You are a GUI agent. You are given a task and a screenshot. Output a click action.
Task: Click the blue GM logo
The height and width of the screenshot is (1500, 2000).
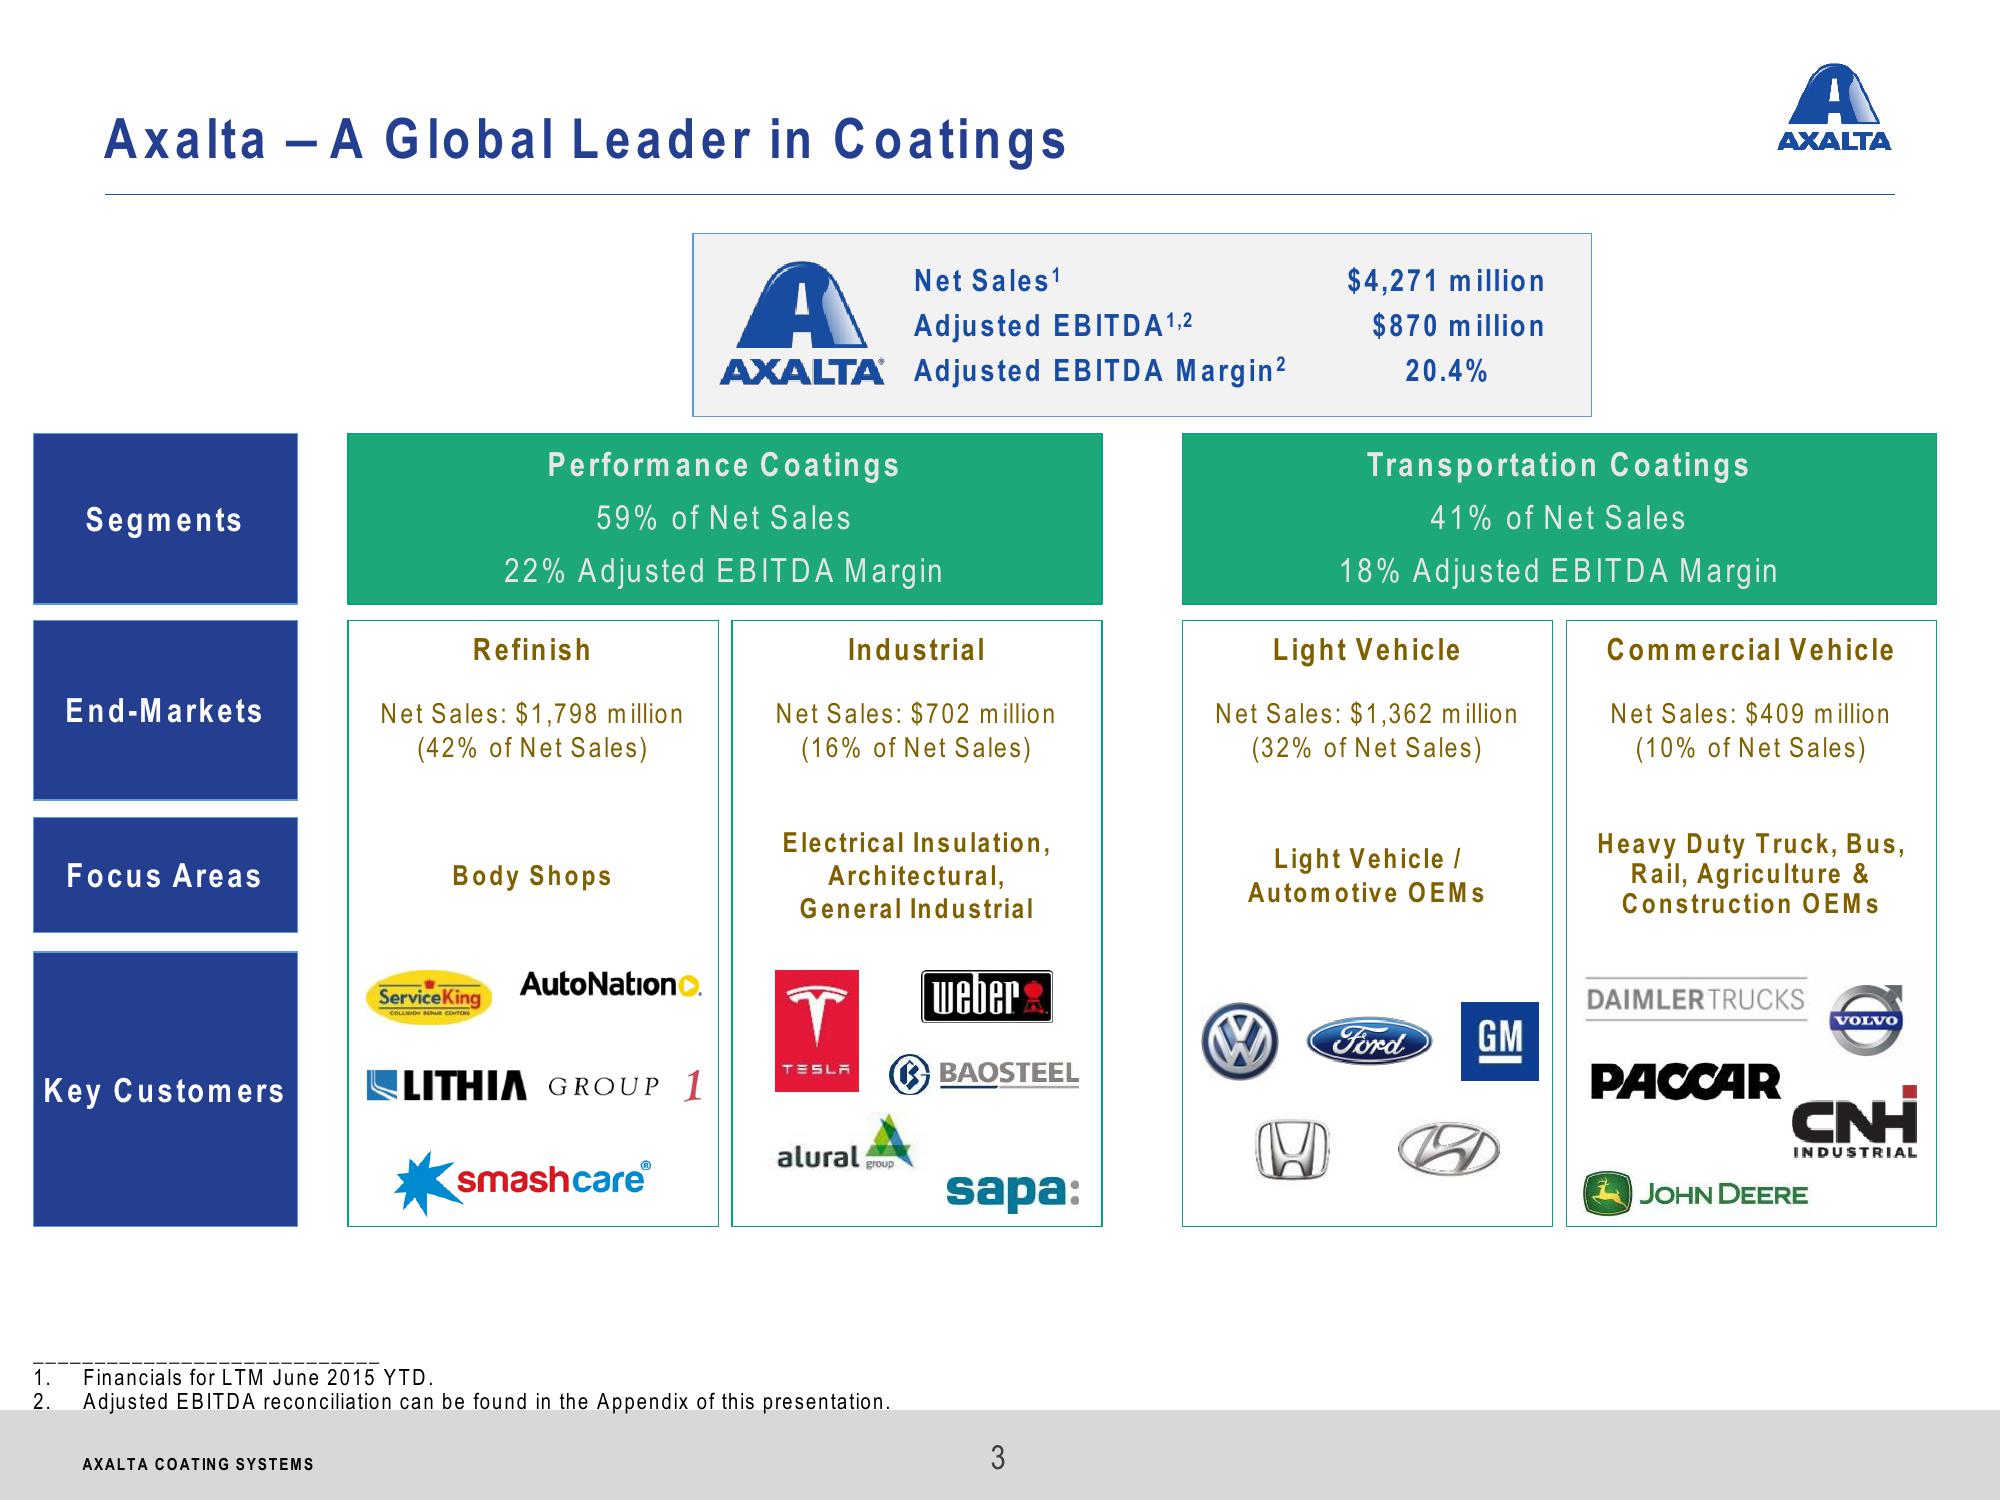pyautogui.click(x=1499, y=1041)
